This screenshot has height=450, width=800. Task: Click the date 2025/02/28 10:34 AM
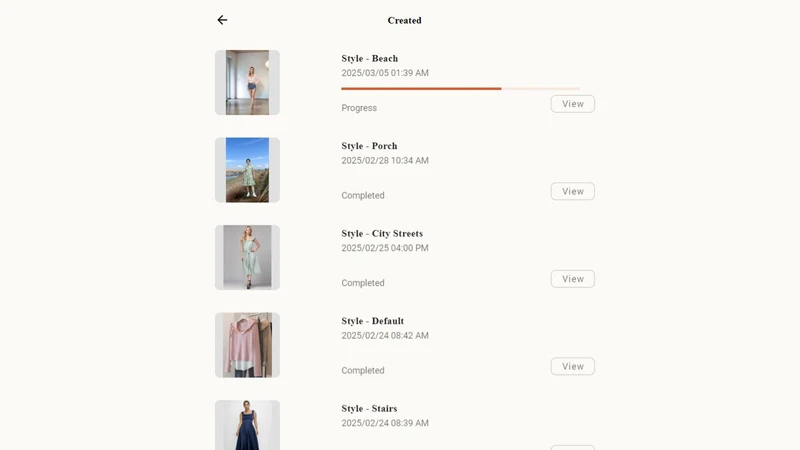click(385, 161)
